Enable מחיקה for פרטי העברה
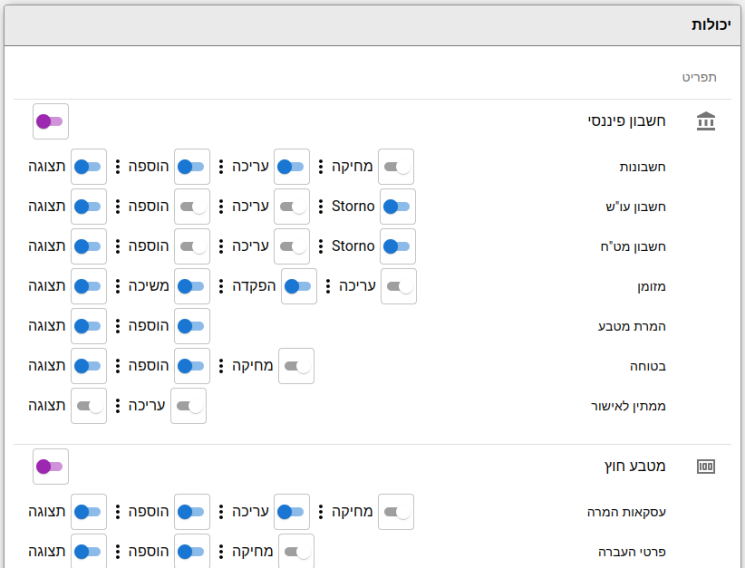745x568 pixels. (x=296, y=551)
